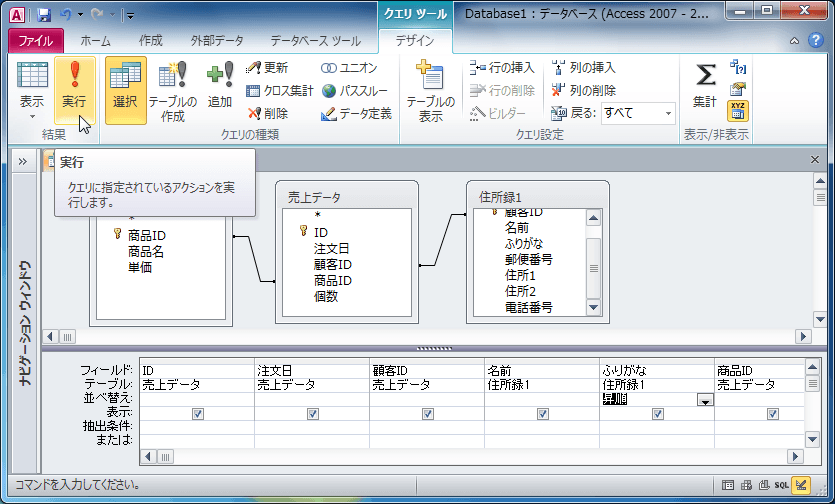
Task: Click the down arrow of design grid scrollbar
Action: point(812,440)
